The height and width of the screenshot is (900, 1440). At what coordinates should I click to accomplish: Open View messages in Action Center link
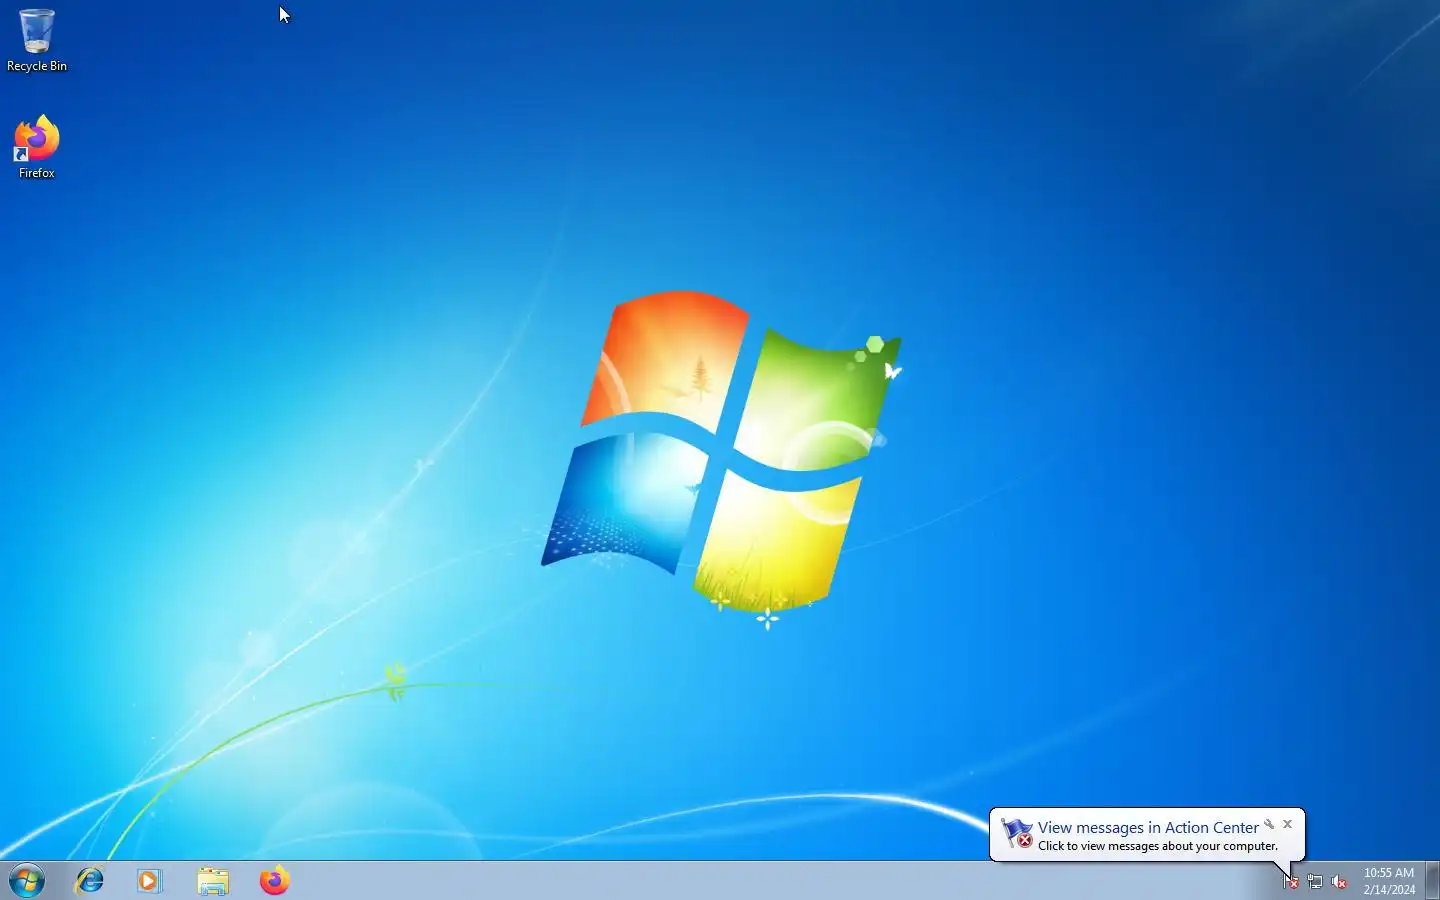1148,827
